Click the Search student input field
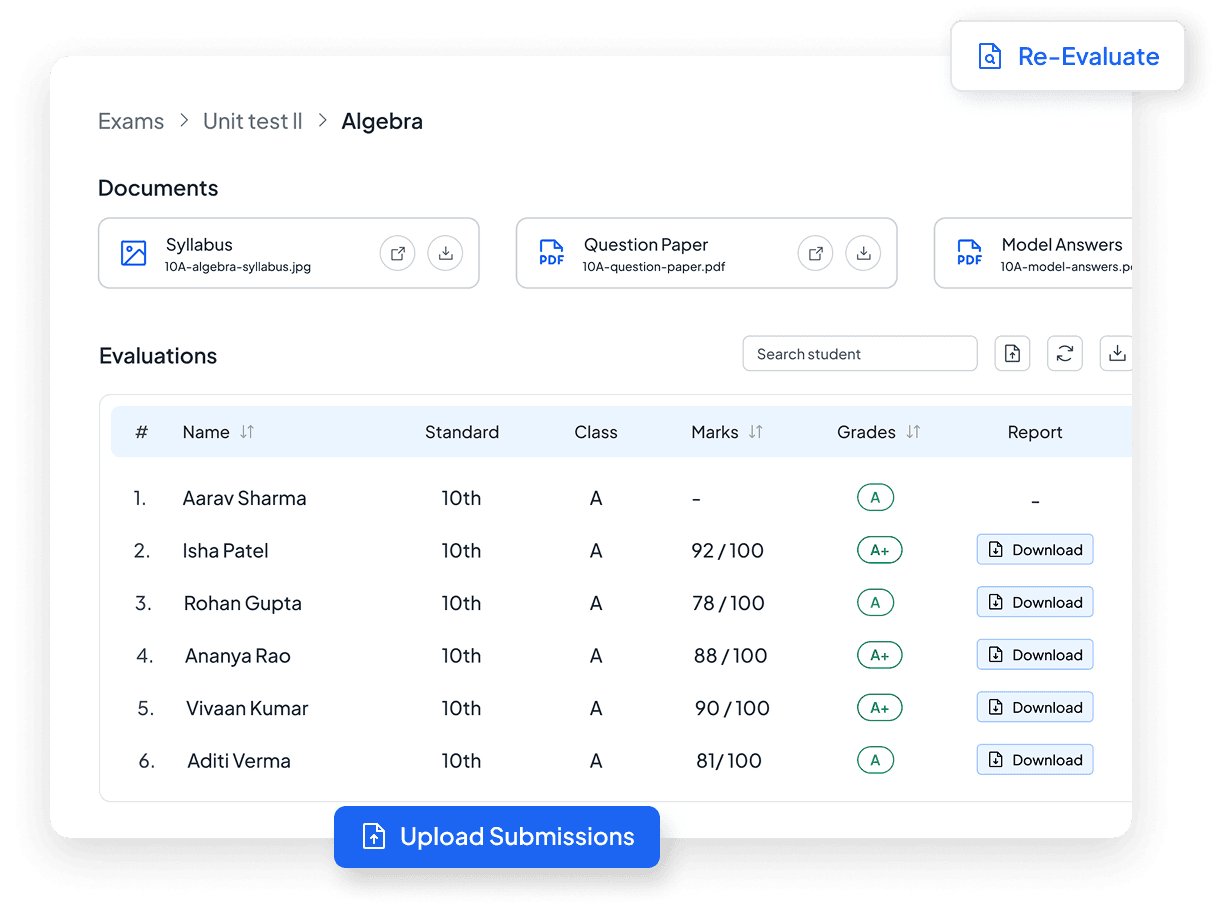Viewport: 1218px width, 908px height. pyautogui.click(x=860, y=353)
